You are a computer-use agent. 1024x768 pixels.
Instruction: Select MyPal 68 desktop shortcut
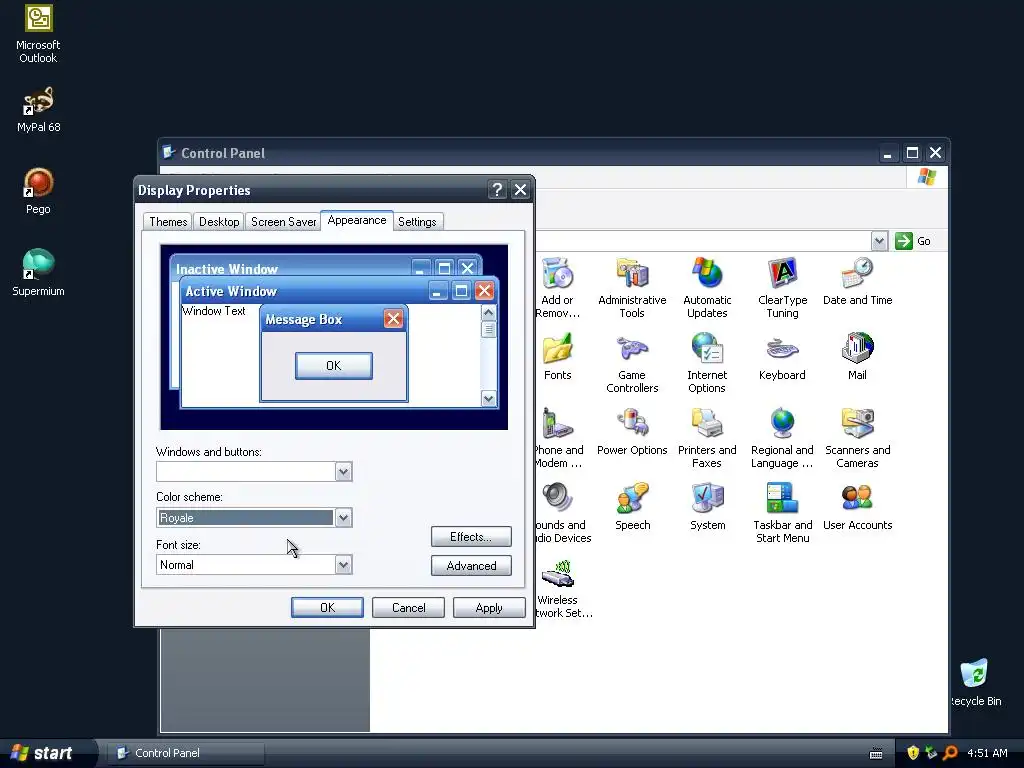pyautogui.click(x=38, y=110)
